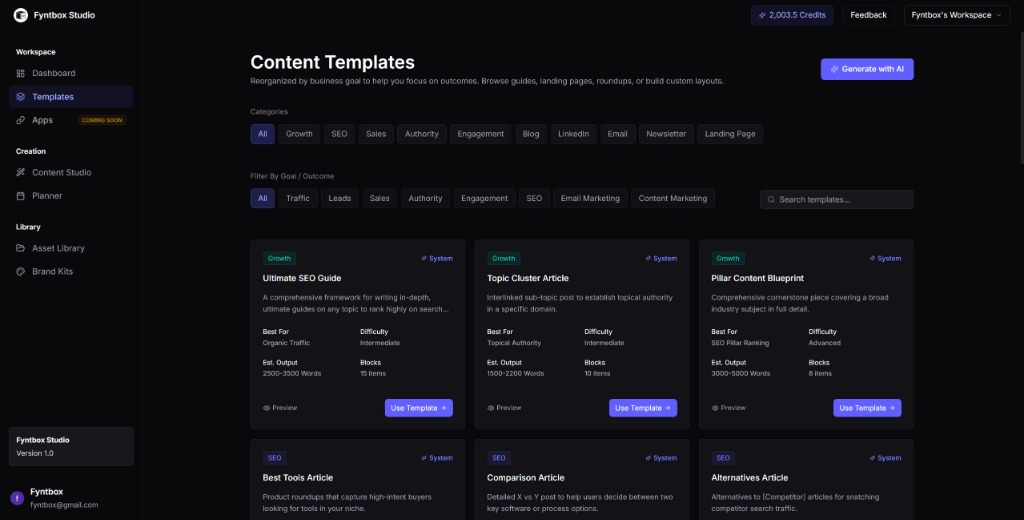Click System badge on Ultimate SEO Guide card
Image resolution: width=1024 pixels, height=520 pixels.
(437, 259)
